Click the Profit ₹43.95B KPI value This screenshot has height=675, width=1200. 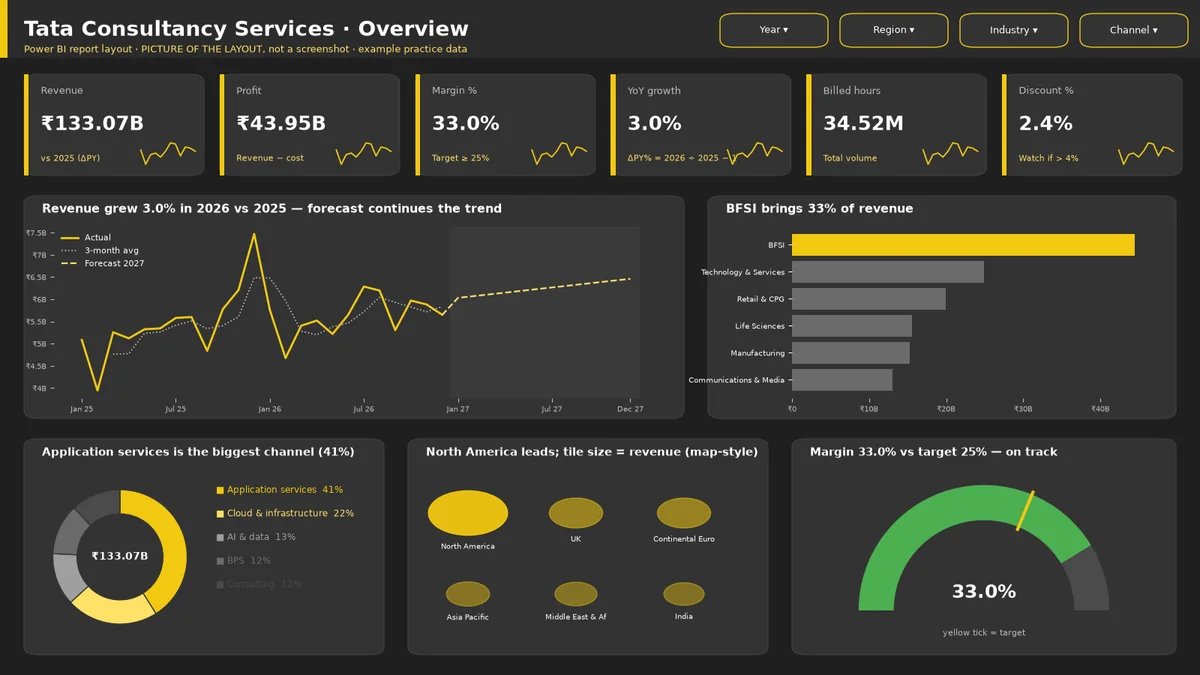(281, 124)
